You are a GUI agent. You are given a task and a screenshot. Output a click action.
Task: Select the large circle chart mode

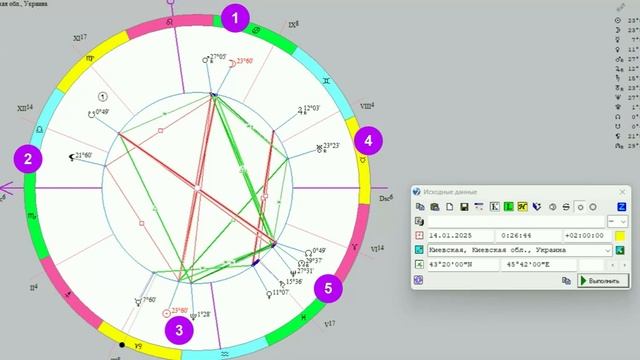(x=593, y=207)
